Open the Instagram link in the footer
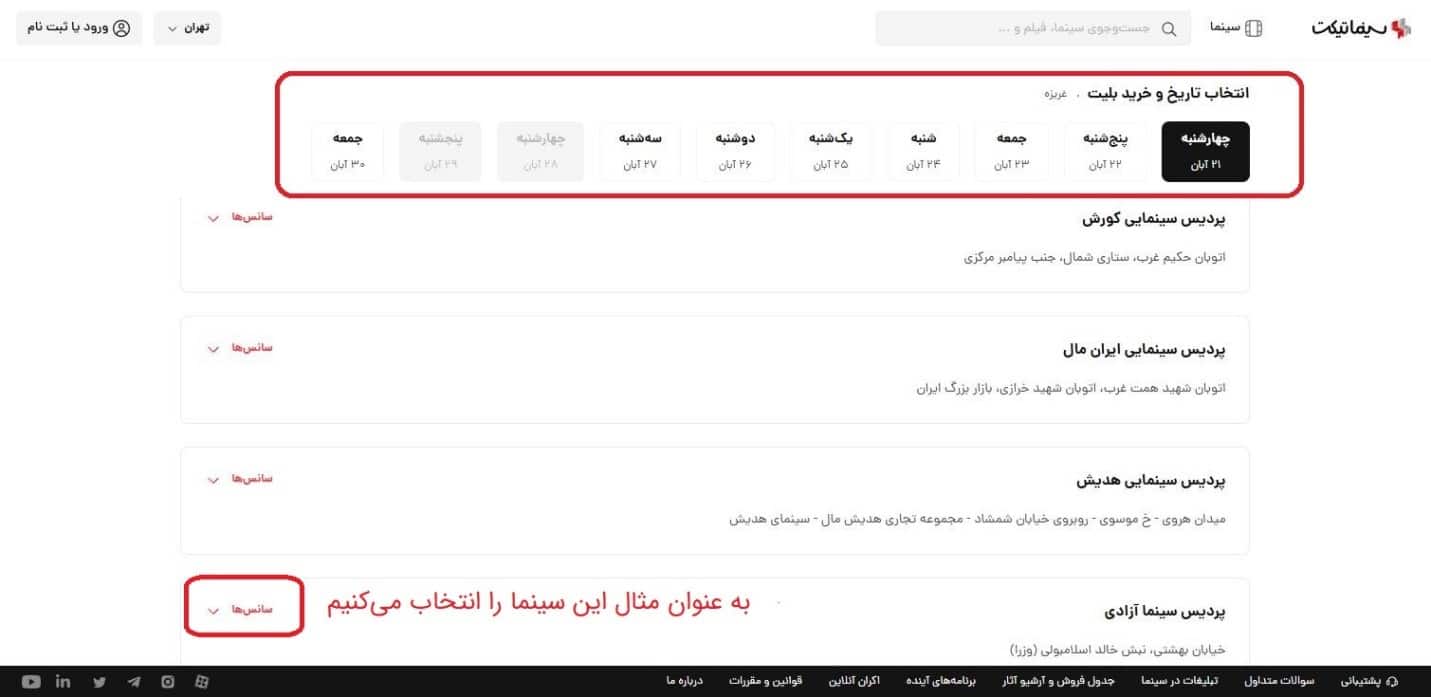 tap(168, 682)
